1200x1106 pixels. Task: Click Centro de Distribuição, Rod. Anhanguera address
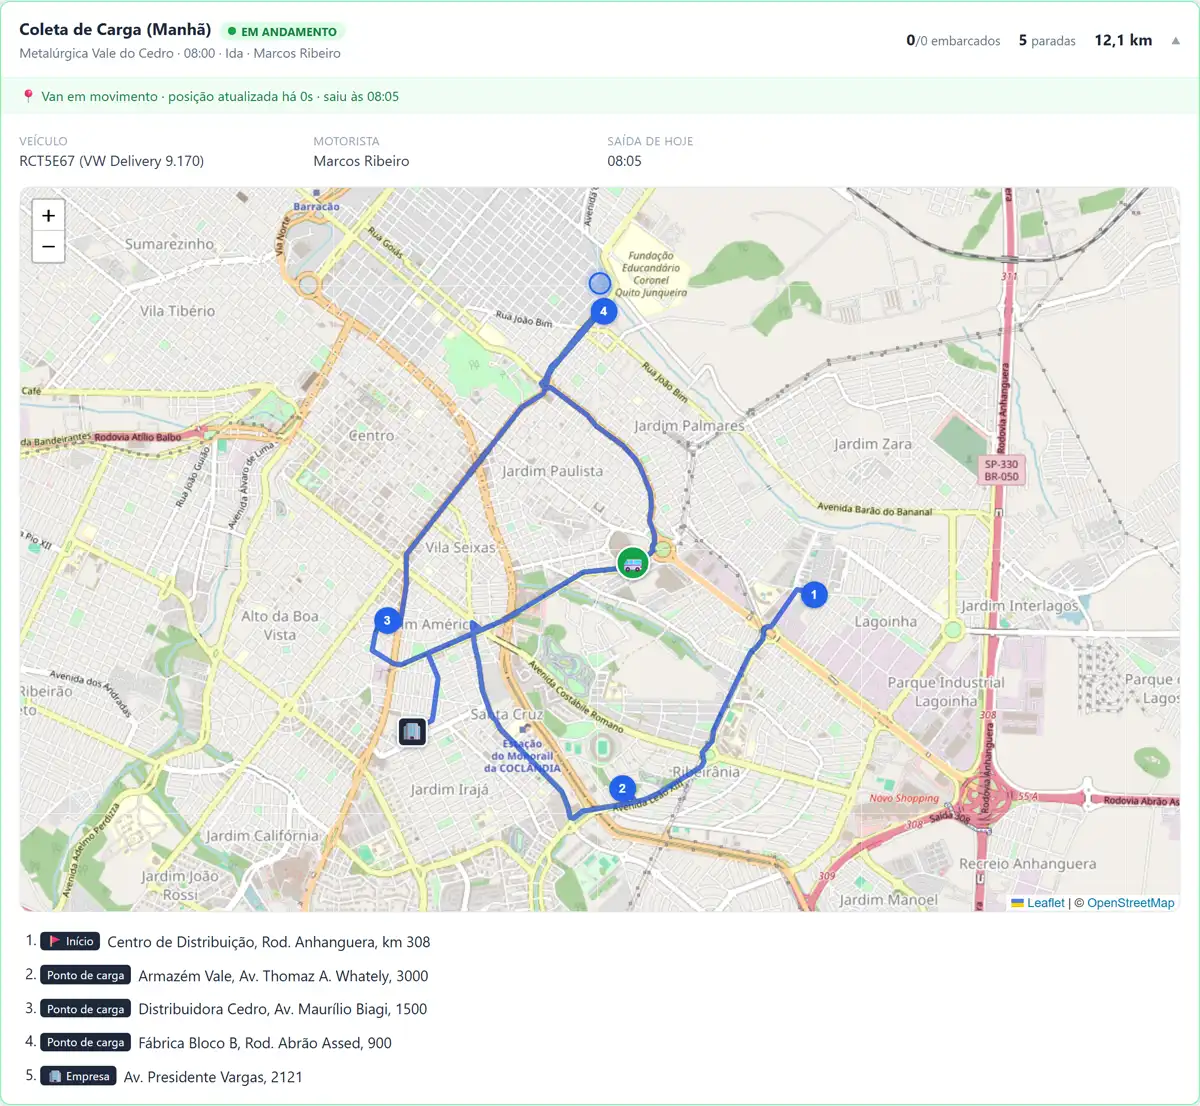point(269,942)
